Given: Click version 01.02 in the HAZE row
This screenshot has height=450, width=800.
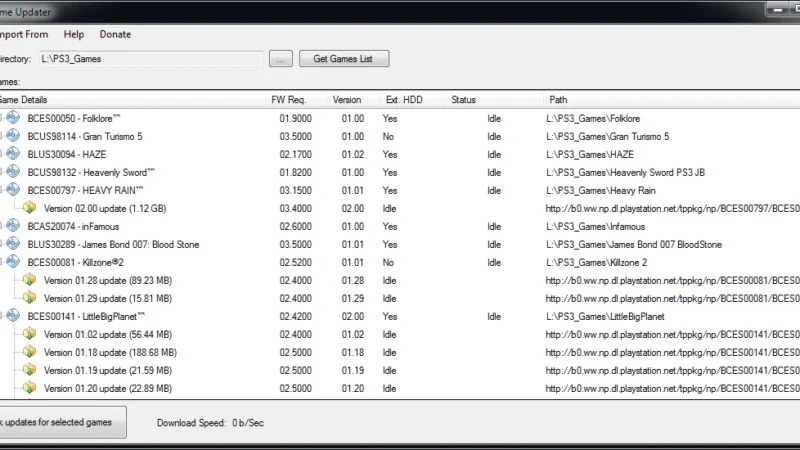Looking at the screenshot, I should click(x=353, y=154).
